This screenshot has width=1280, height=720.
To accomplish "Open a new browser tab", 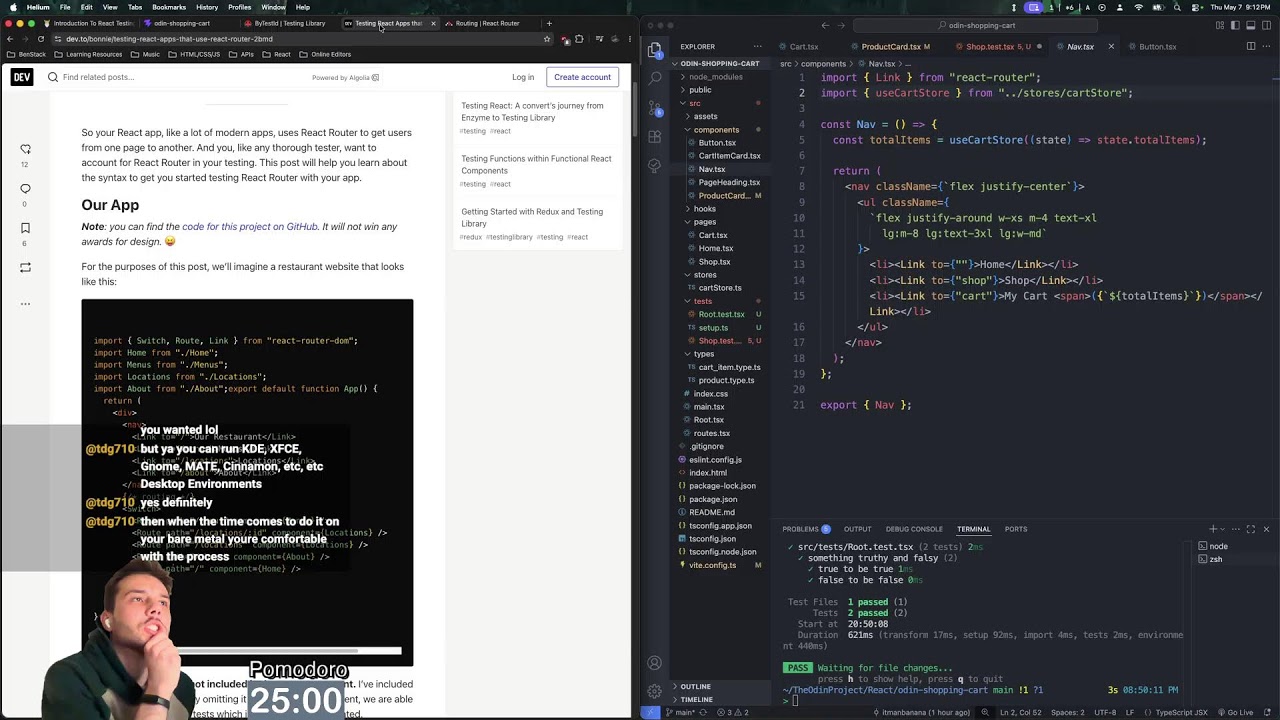I will (548, 23).
